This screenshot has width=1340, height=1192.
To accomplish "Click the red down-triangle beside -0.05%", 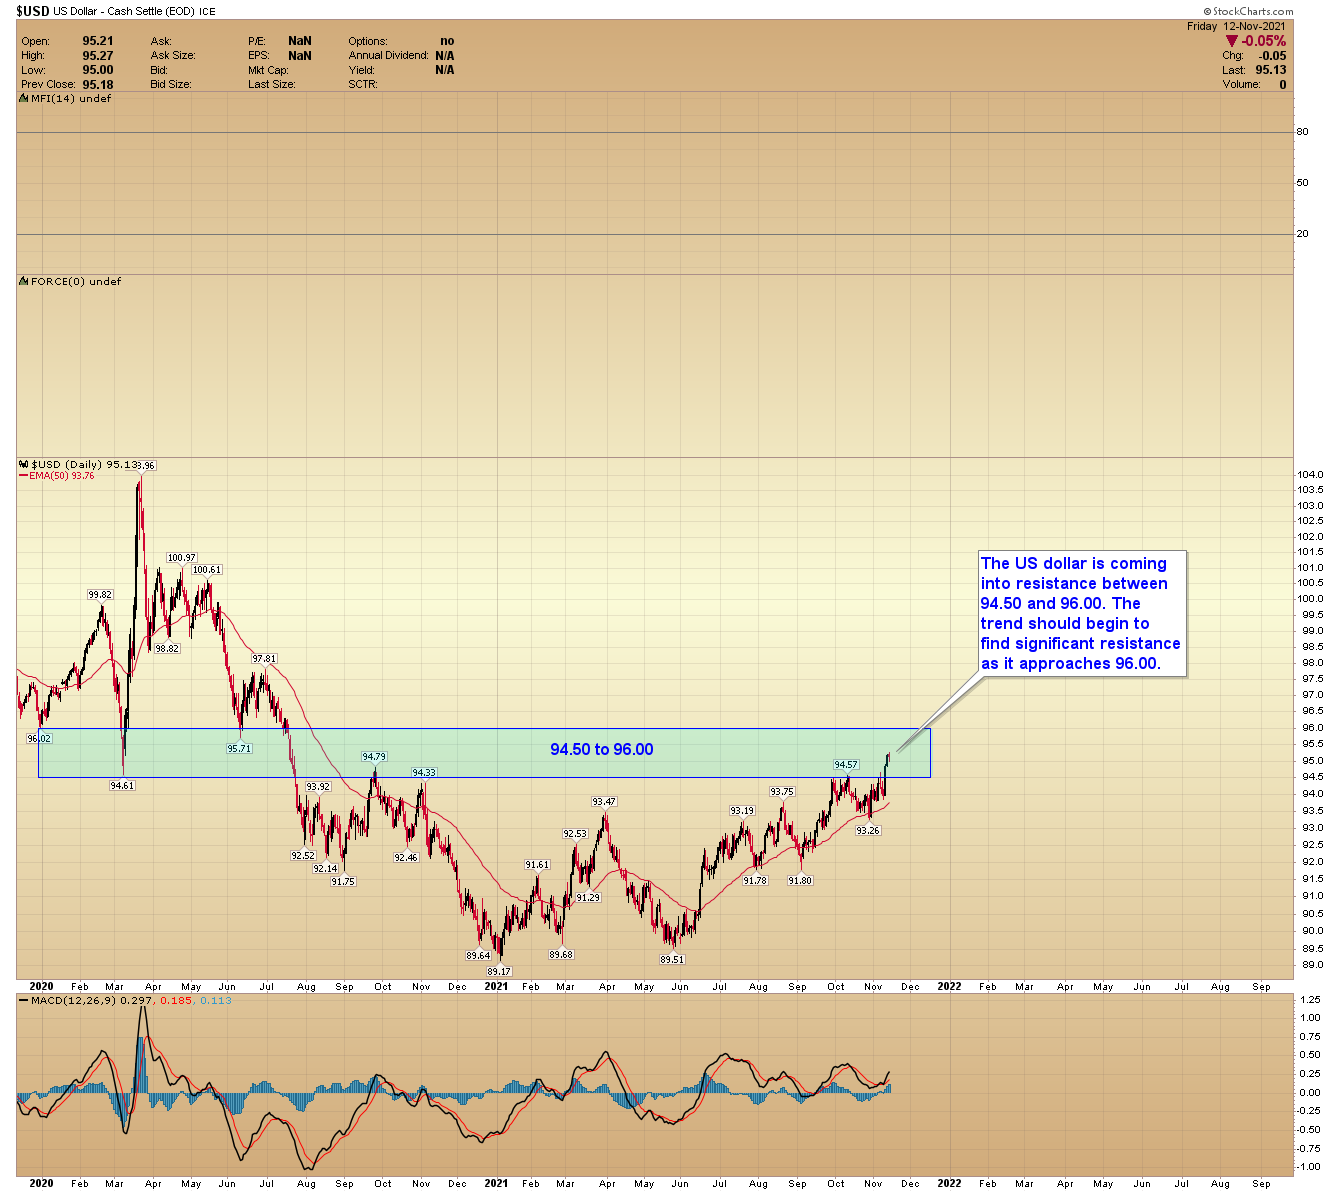I will coord(1232,41).
